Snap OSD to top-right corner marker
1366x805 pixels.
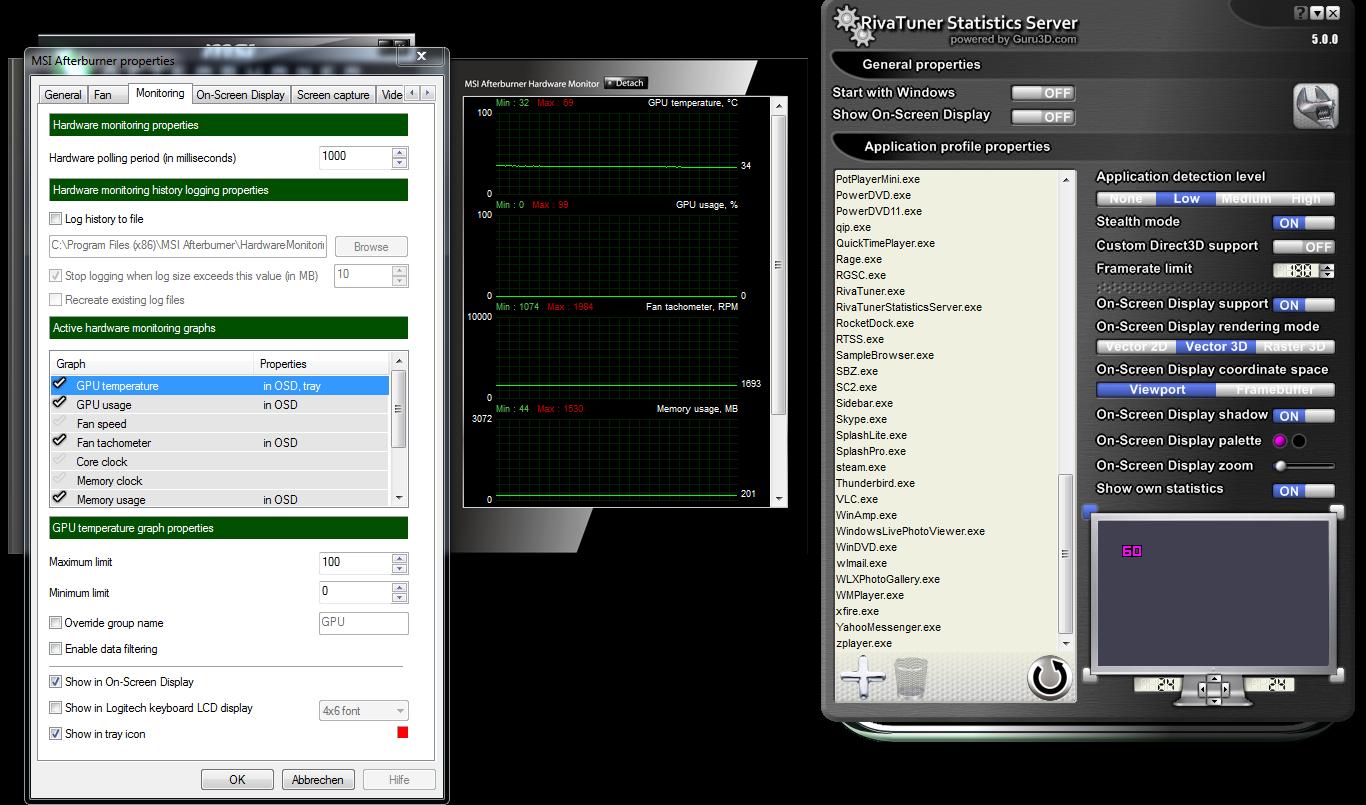click(1337, 511)
